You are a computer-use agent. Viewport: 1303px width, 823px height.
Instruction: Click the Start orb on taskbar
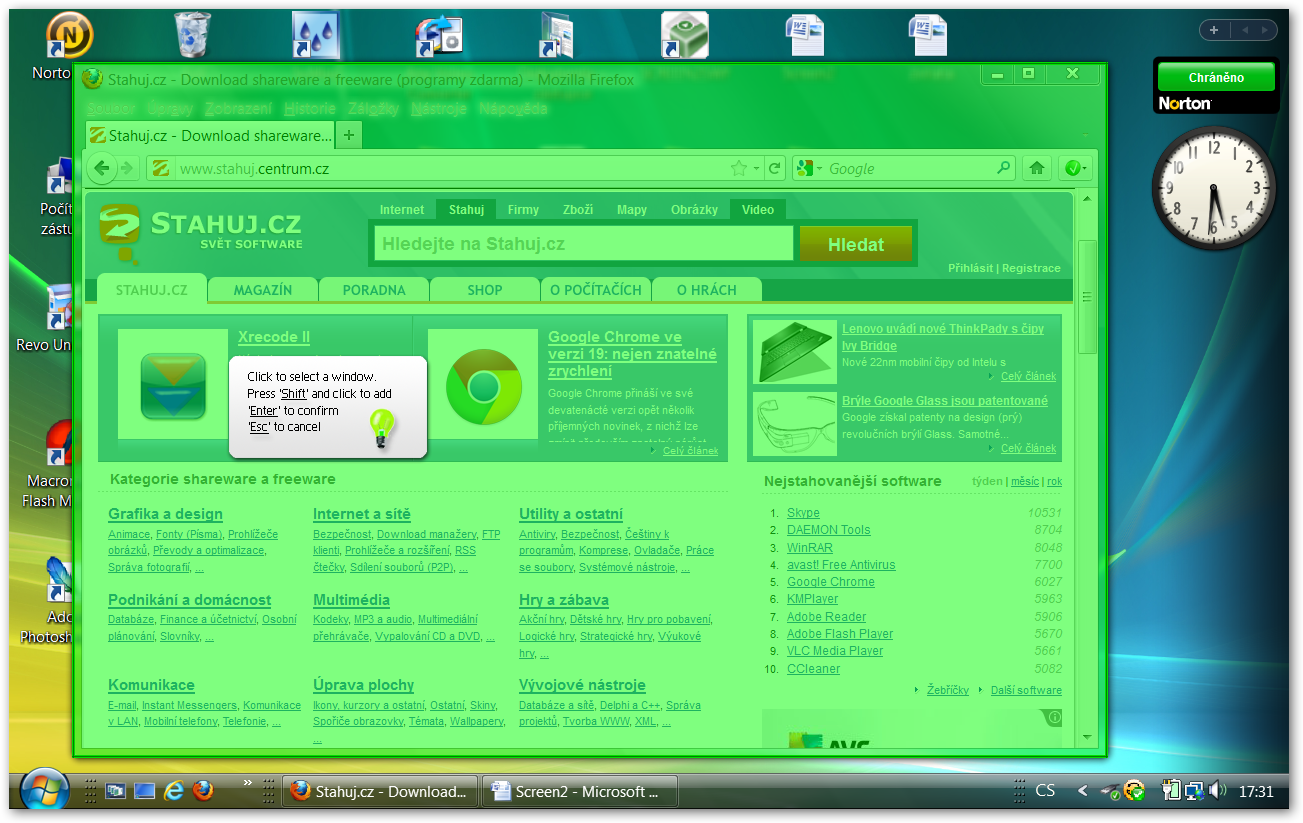tap(45, 791)
